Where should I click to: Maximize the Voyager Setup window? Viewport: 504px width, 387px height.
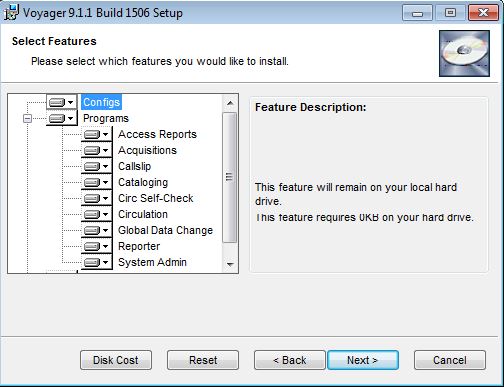point(450,13)
